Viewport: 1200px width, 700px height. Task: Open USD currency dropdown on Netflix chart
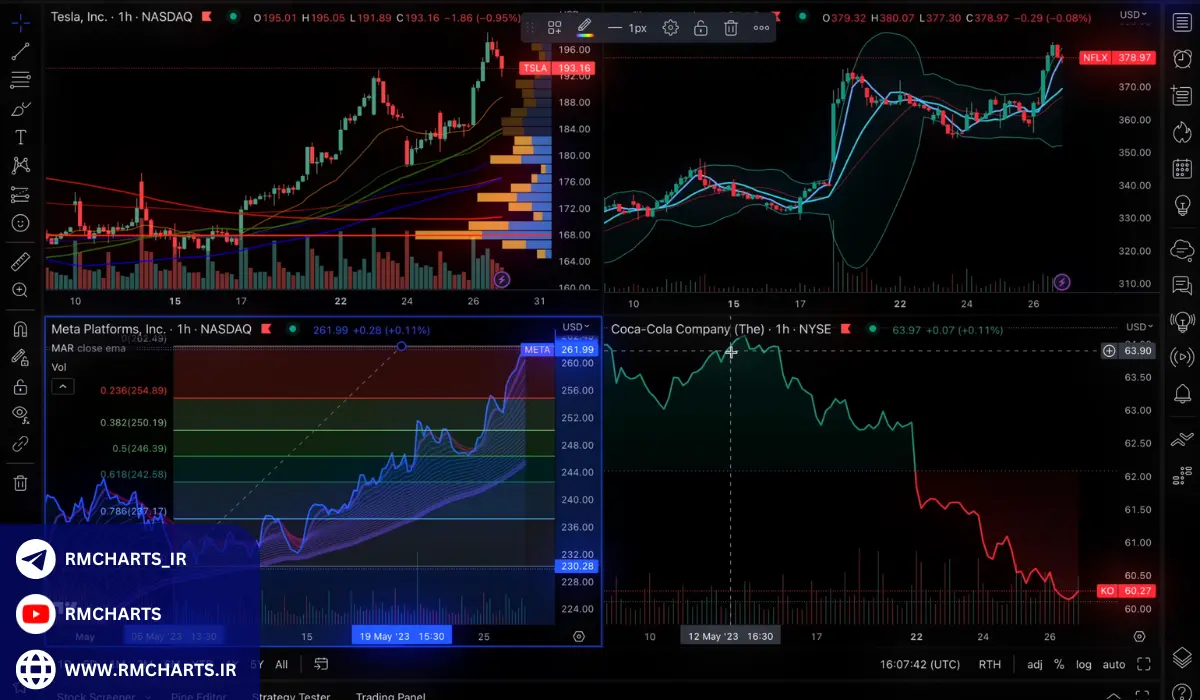pyautogui.click(x=1135, y=14)
